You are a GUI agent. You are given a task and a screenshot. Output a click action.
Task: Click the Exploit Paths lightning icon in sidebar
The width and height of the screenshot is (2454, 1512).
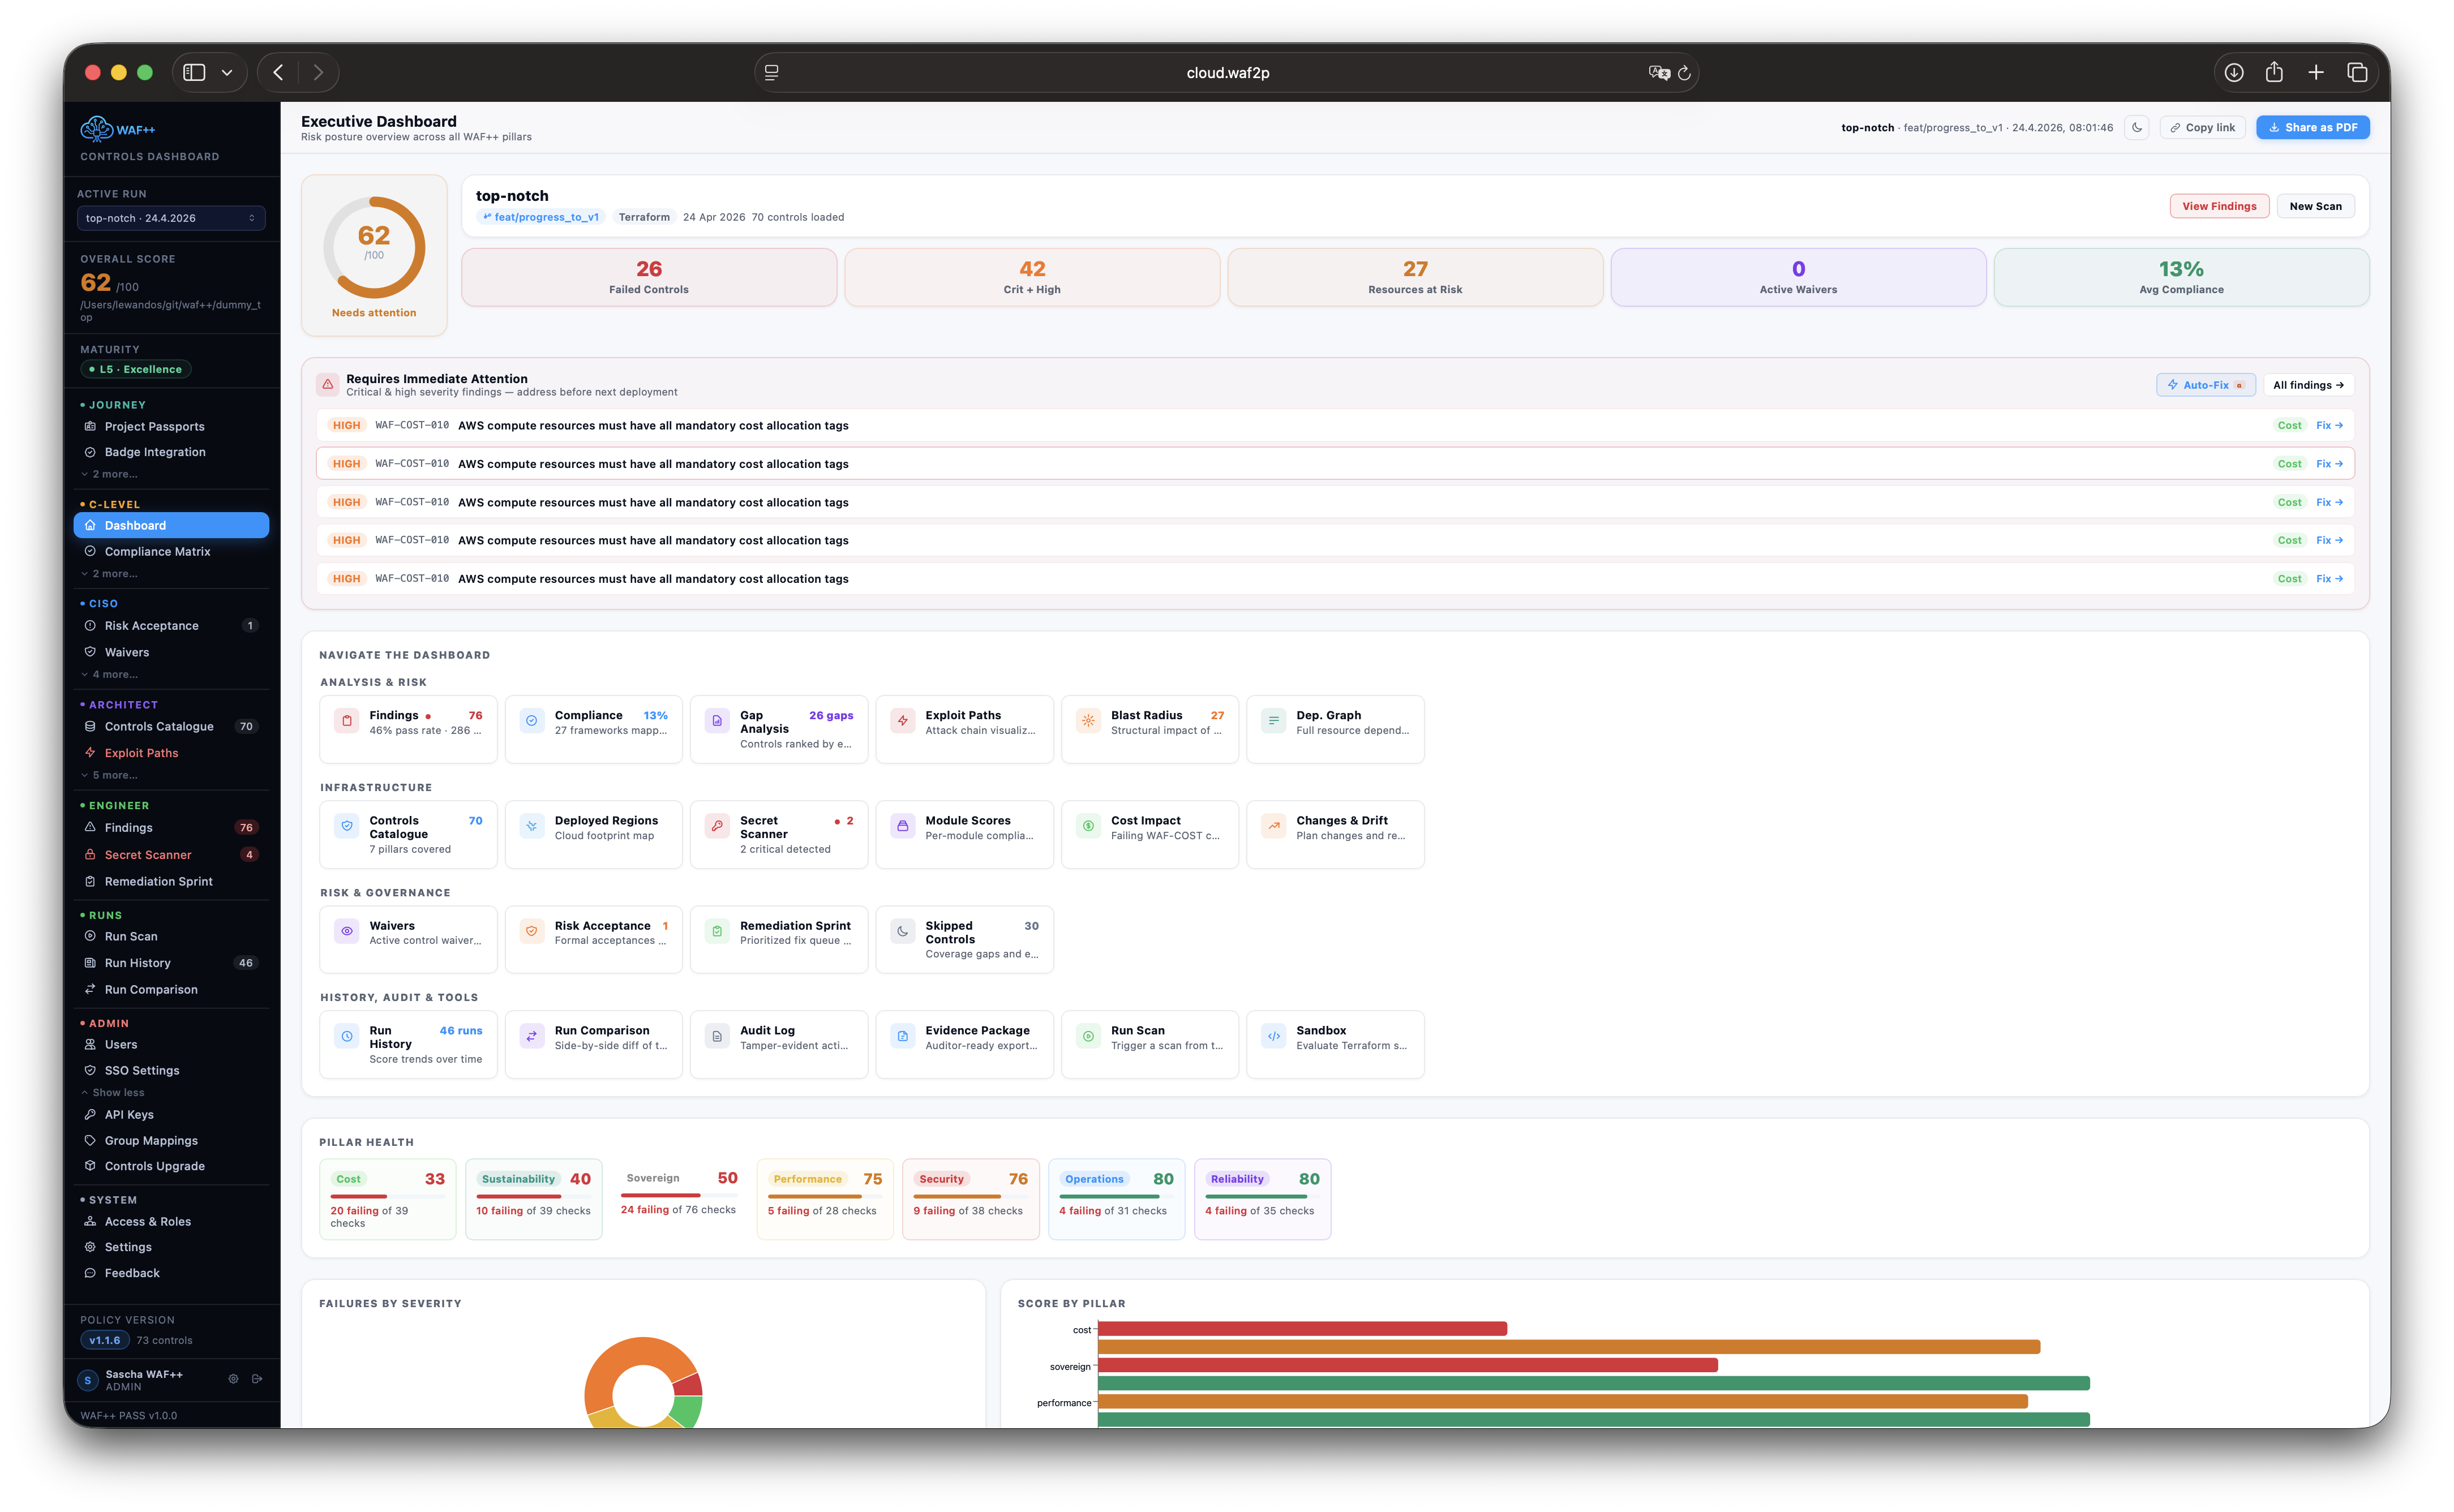point(90,753)
